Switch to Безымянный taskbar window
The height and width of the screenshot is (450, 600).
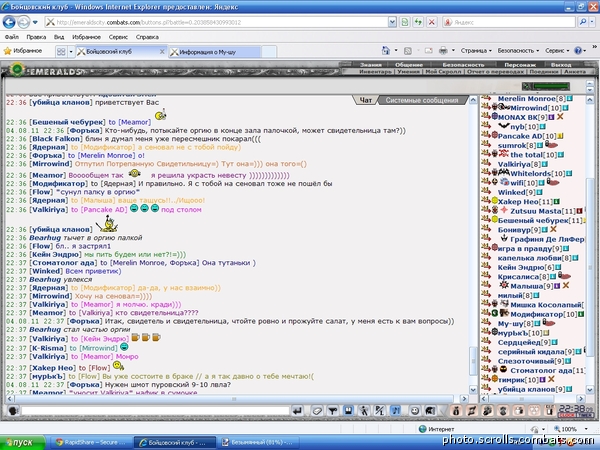pos(261,442)
